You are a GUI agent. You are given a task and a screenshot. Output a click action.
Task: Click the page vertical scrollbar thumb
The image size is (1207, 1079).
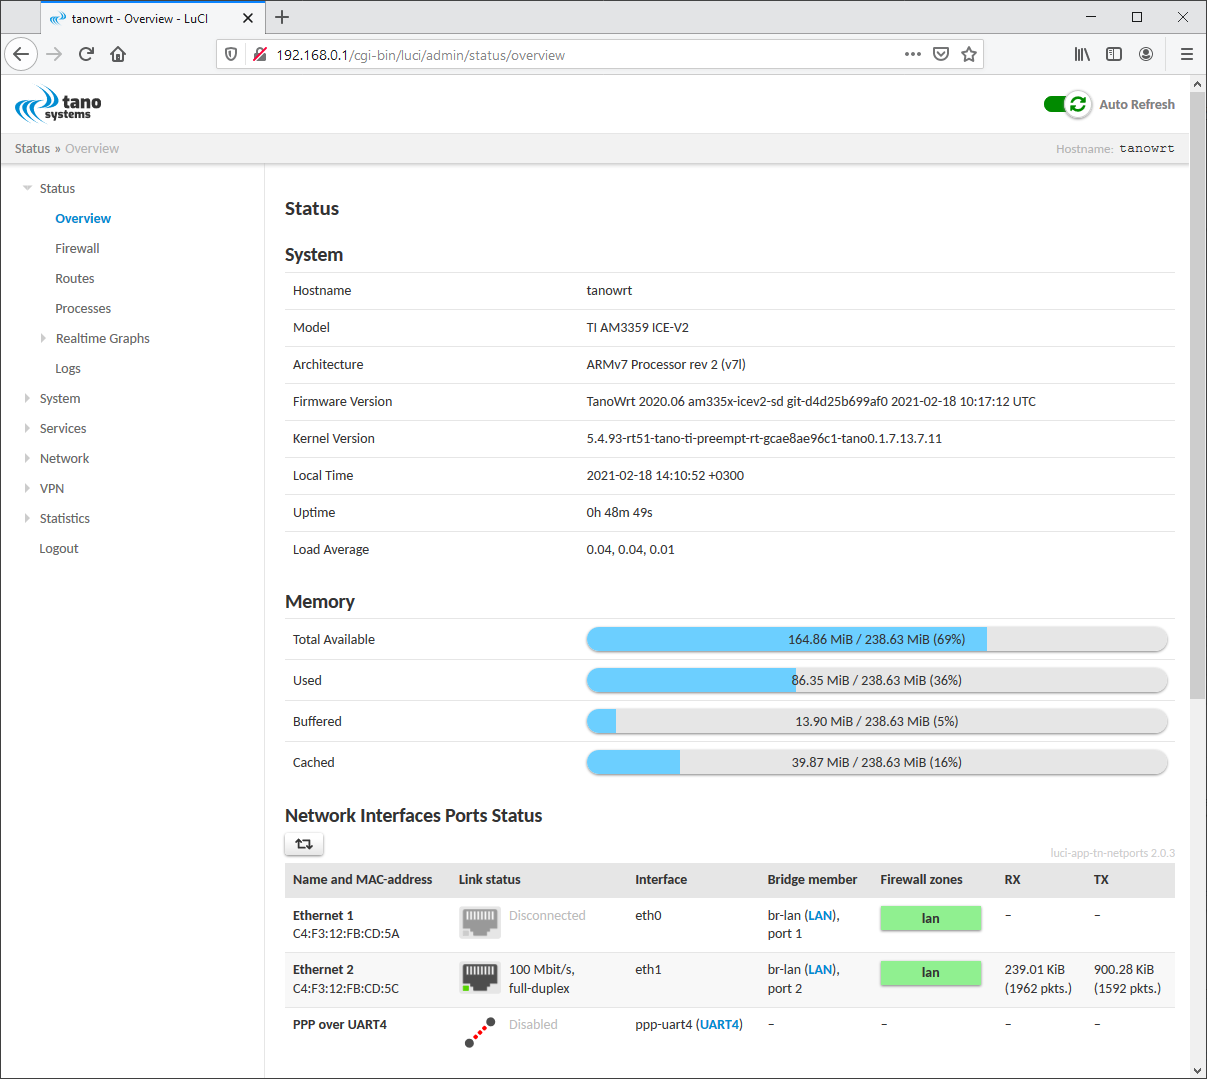(1198, 395)
